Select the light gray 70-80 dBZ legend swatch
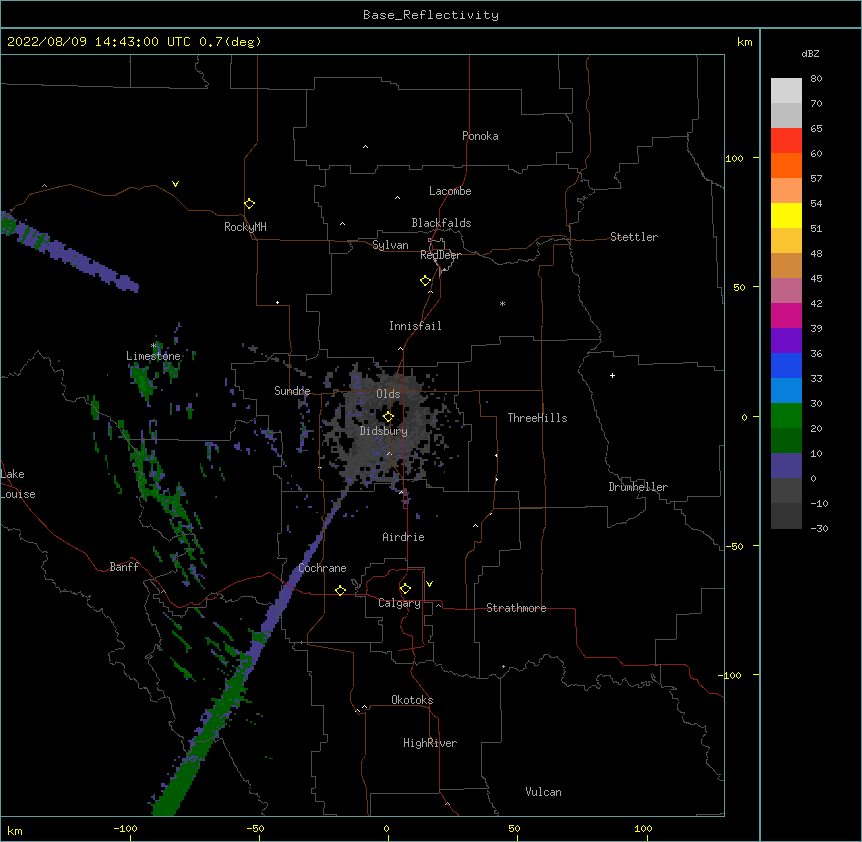Image resolution: width=862 pixels, height=842 pixels. [786, 90]
